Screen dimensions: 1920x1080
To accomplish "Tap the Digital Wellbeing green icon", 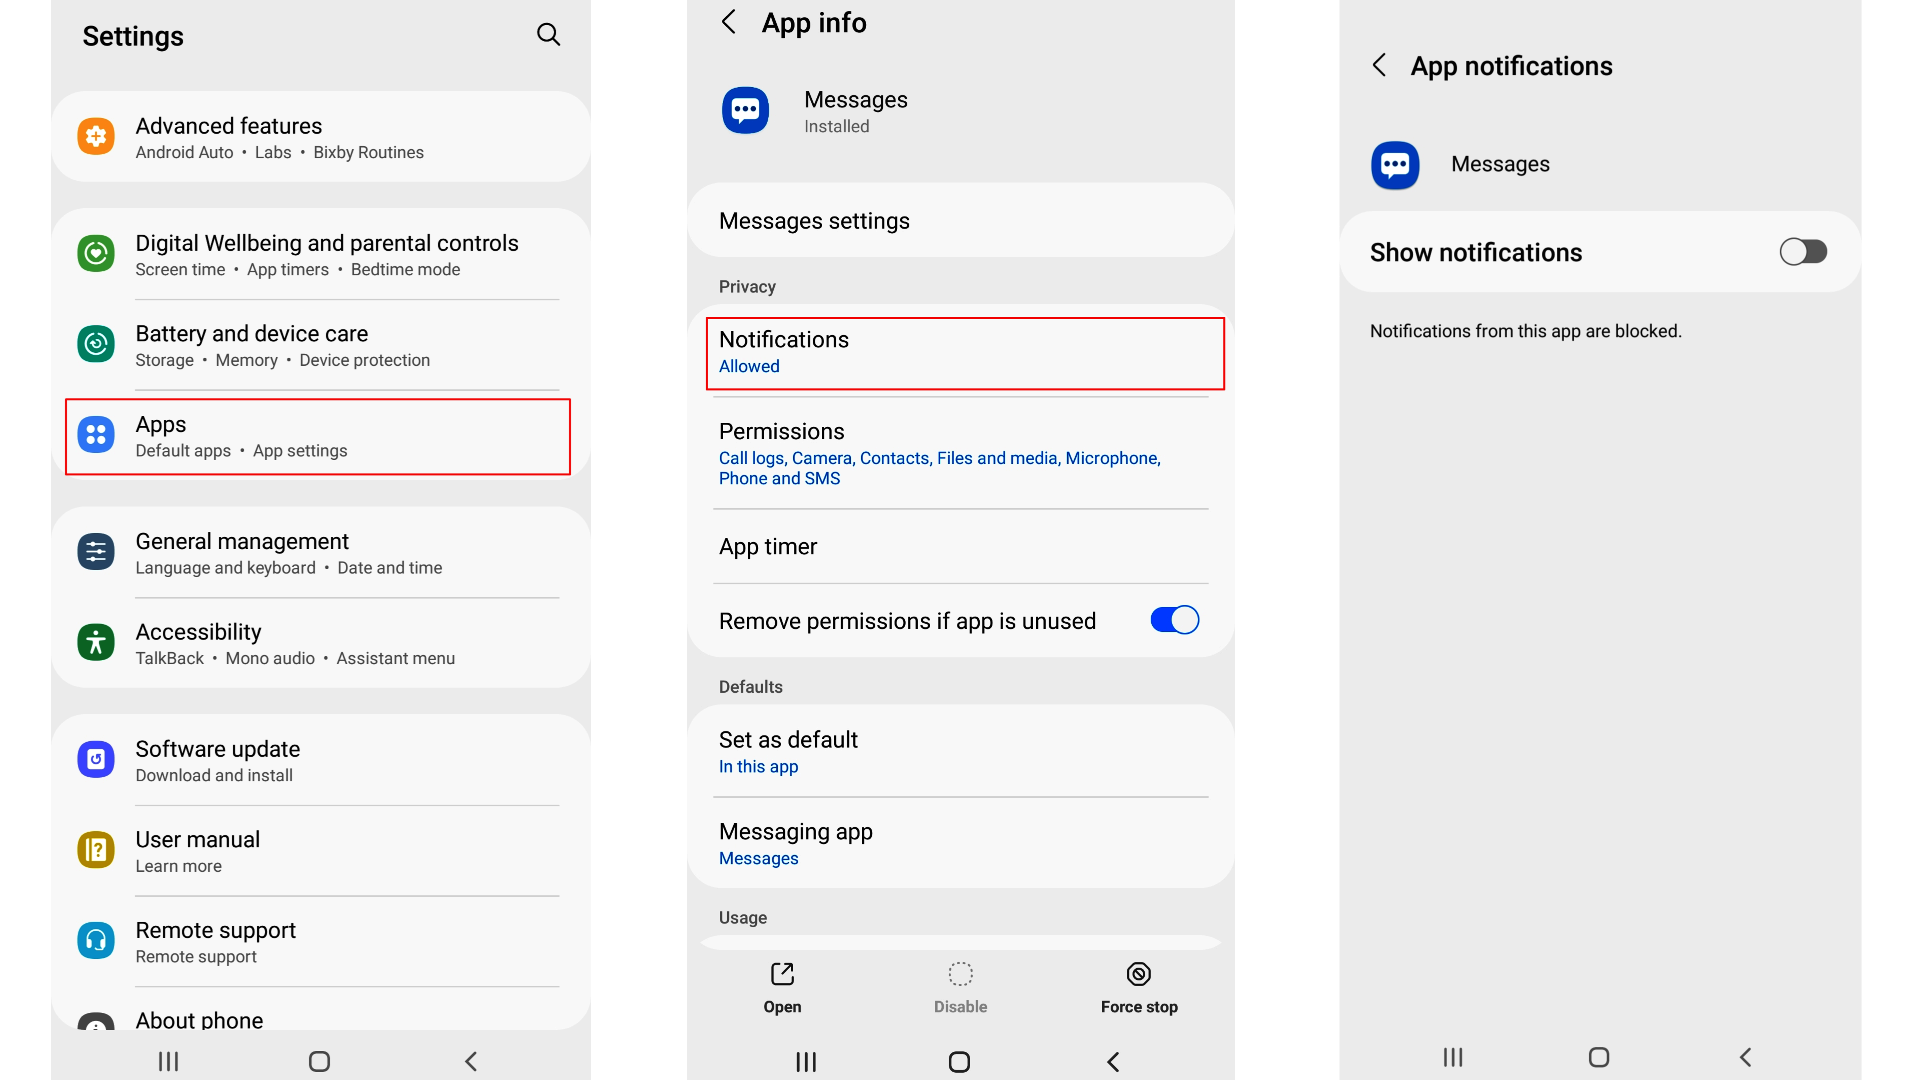I will (96, 254).
